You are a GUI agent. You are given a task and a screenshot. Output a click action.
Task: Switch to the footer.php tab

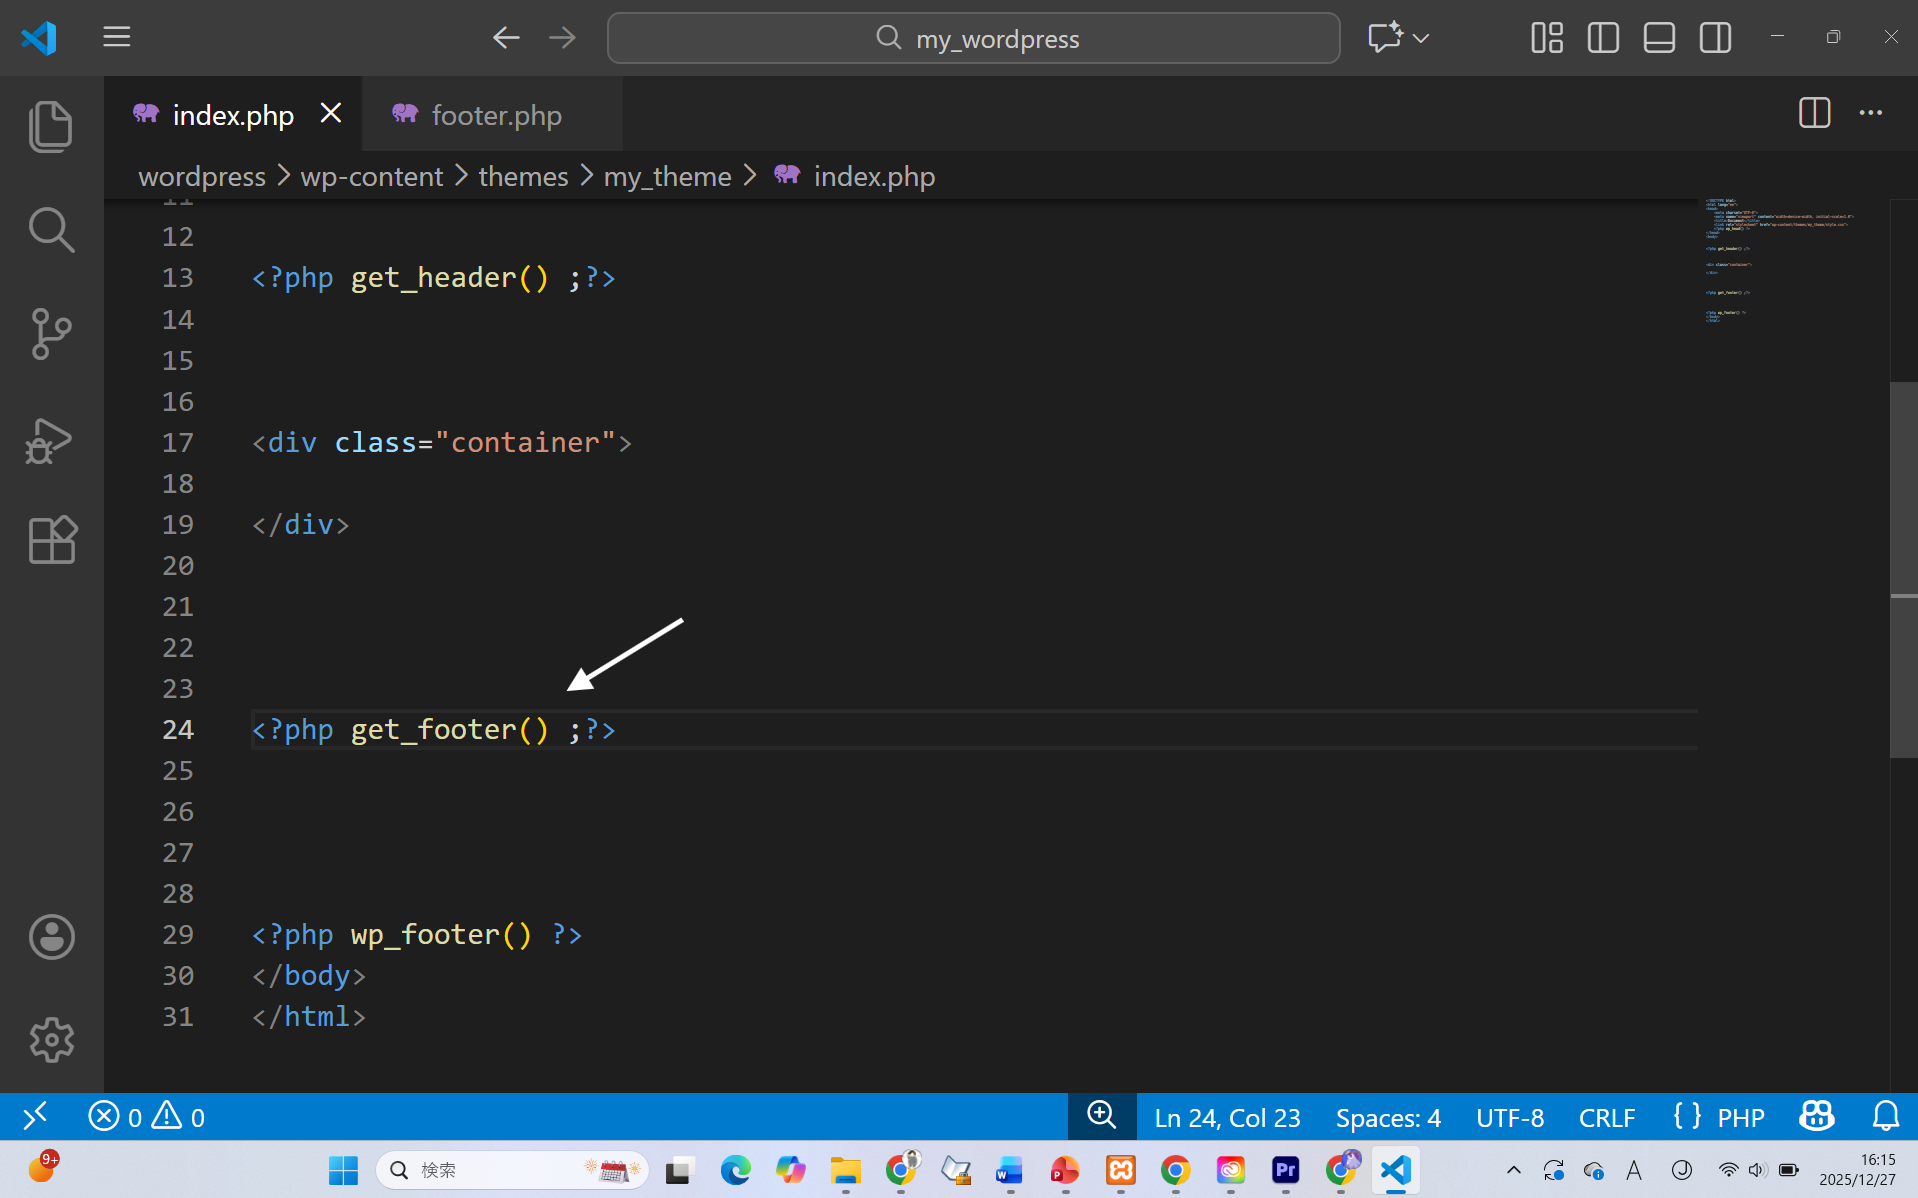click(496, 115)
